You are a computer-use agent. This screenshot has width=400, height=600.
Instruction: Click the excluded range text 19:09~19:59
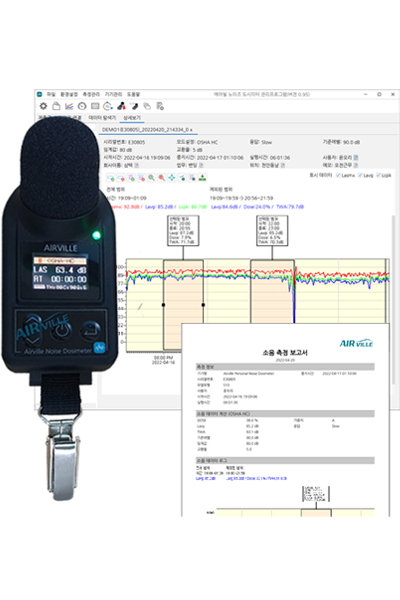coord(222,198)
